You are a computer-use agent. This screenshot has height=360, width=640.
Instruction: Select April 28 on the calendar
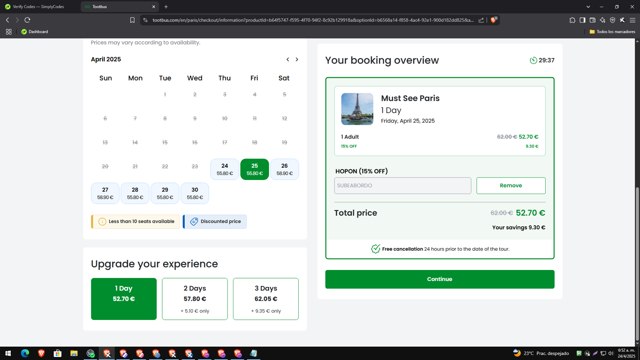135,193
